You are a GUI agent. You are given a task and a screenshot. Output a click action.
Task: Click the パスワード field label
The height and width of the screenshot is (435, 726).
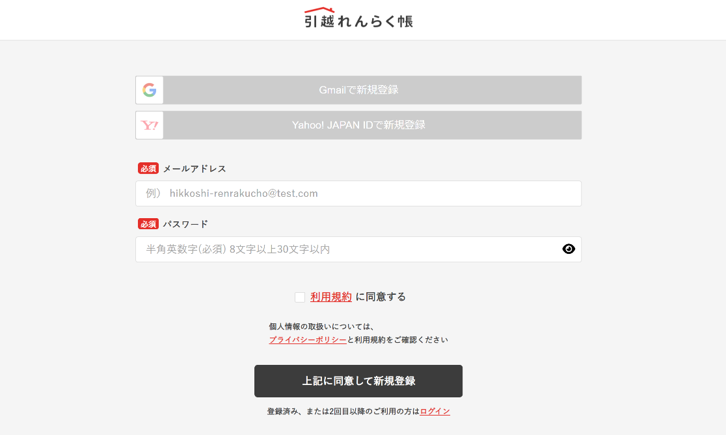click(x=185, y=224)
